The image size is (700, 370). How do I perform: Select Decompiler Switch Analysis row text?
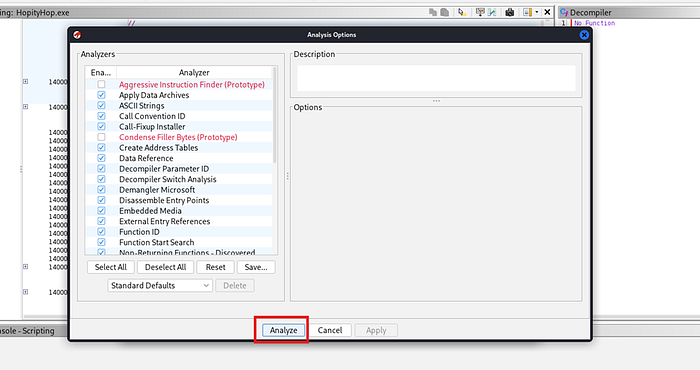click(167, 179)
